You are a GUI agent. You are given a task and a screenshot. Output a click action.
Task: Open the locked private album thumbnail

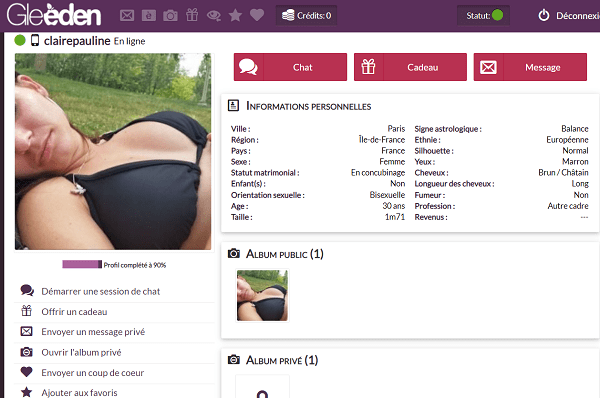coord(262,387)
